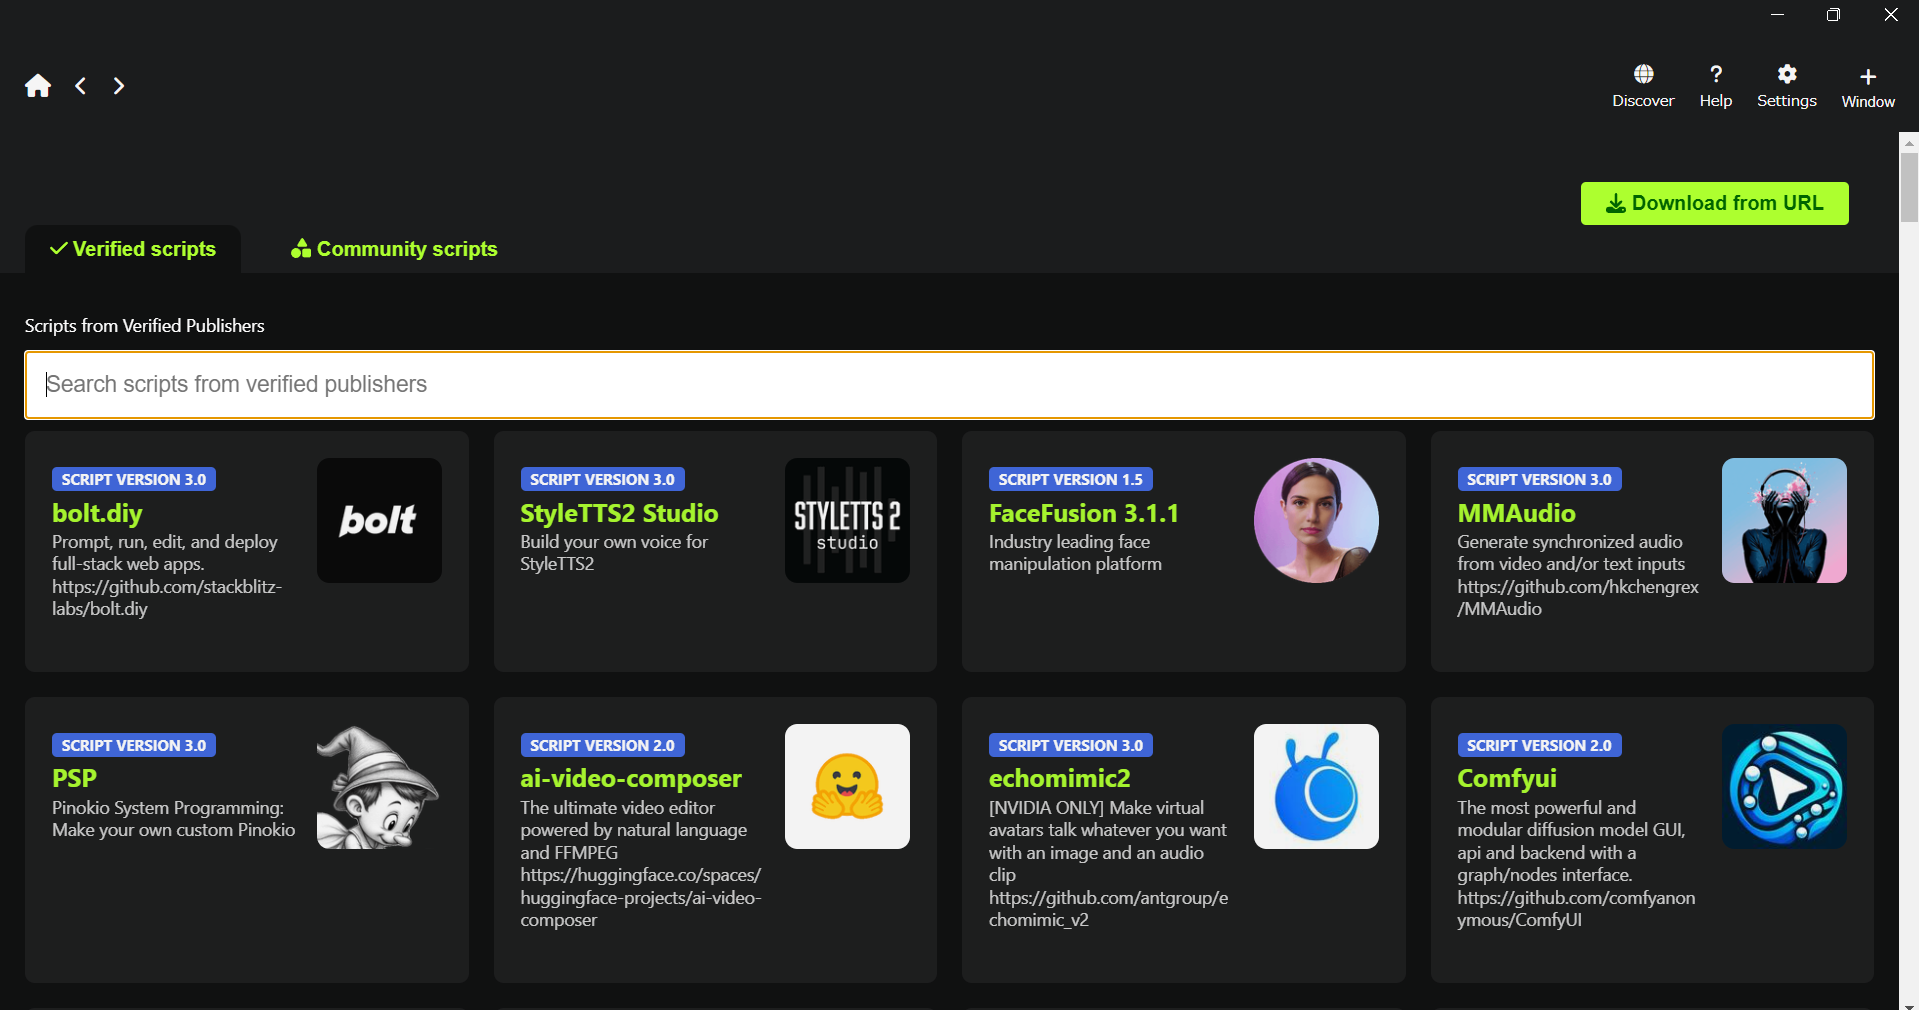Click the echomimic2 NVIDIA ONLY description

pyautogui.click(x=1109, y=864)
